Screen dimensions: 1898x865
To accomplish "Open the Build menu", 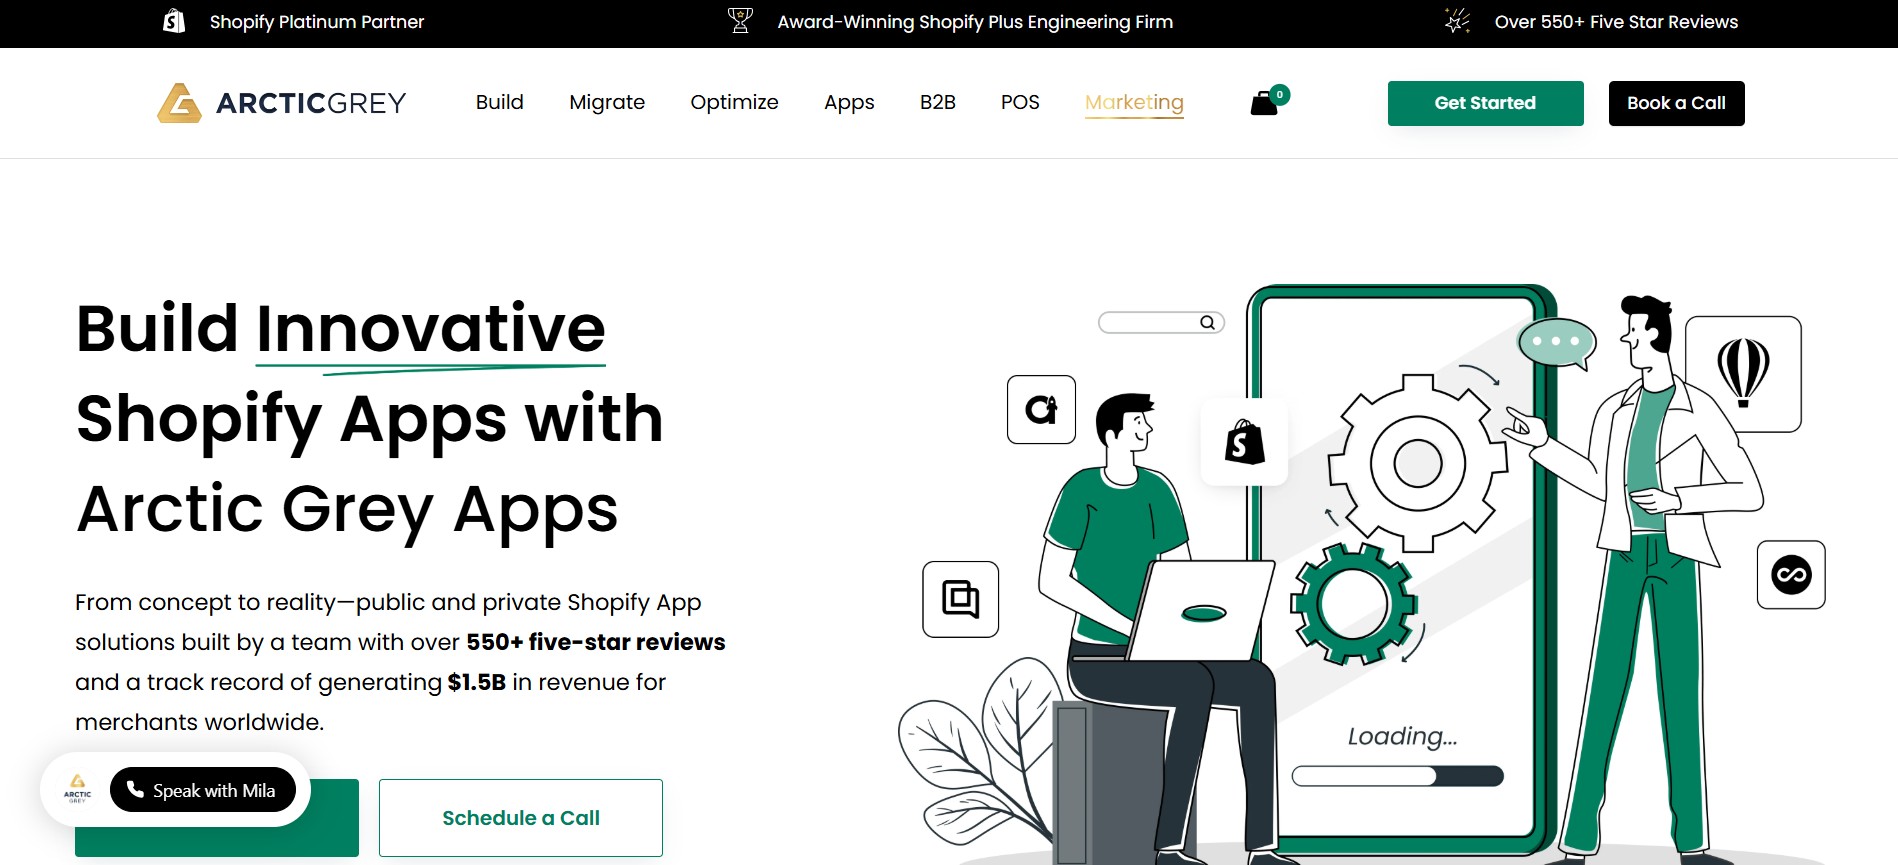I will coord(499,102).
